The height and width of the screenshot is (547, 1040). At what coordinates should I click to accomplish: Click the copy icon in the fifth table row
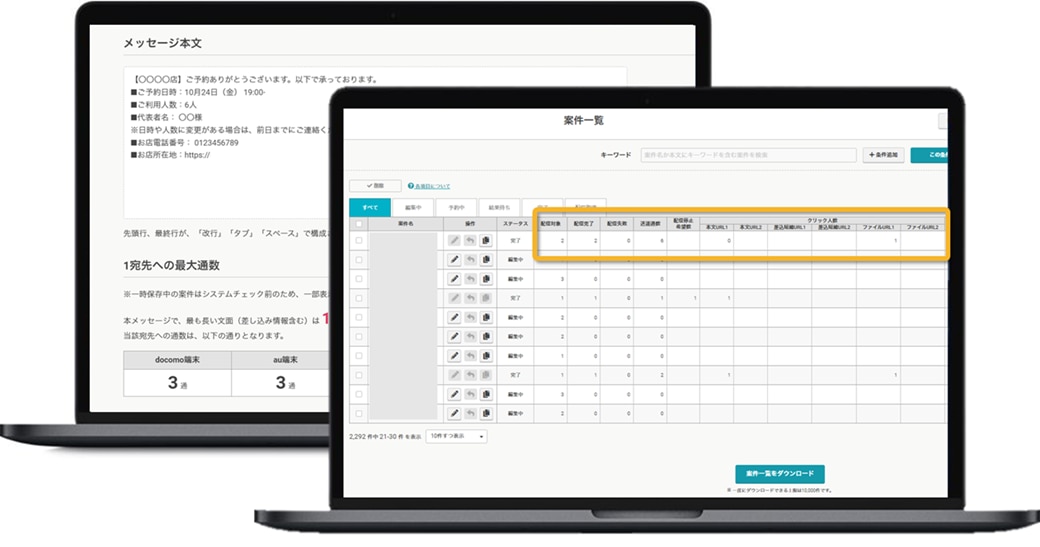click(486, 318)
